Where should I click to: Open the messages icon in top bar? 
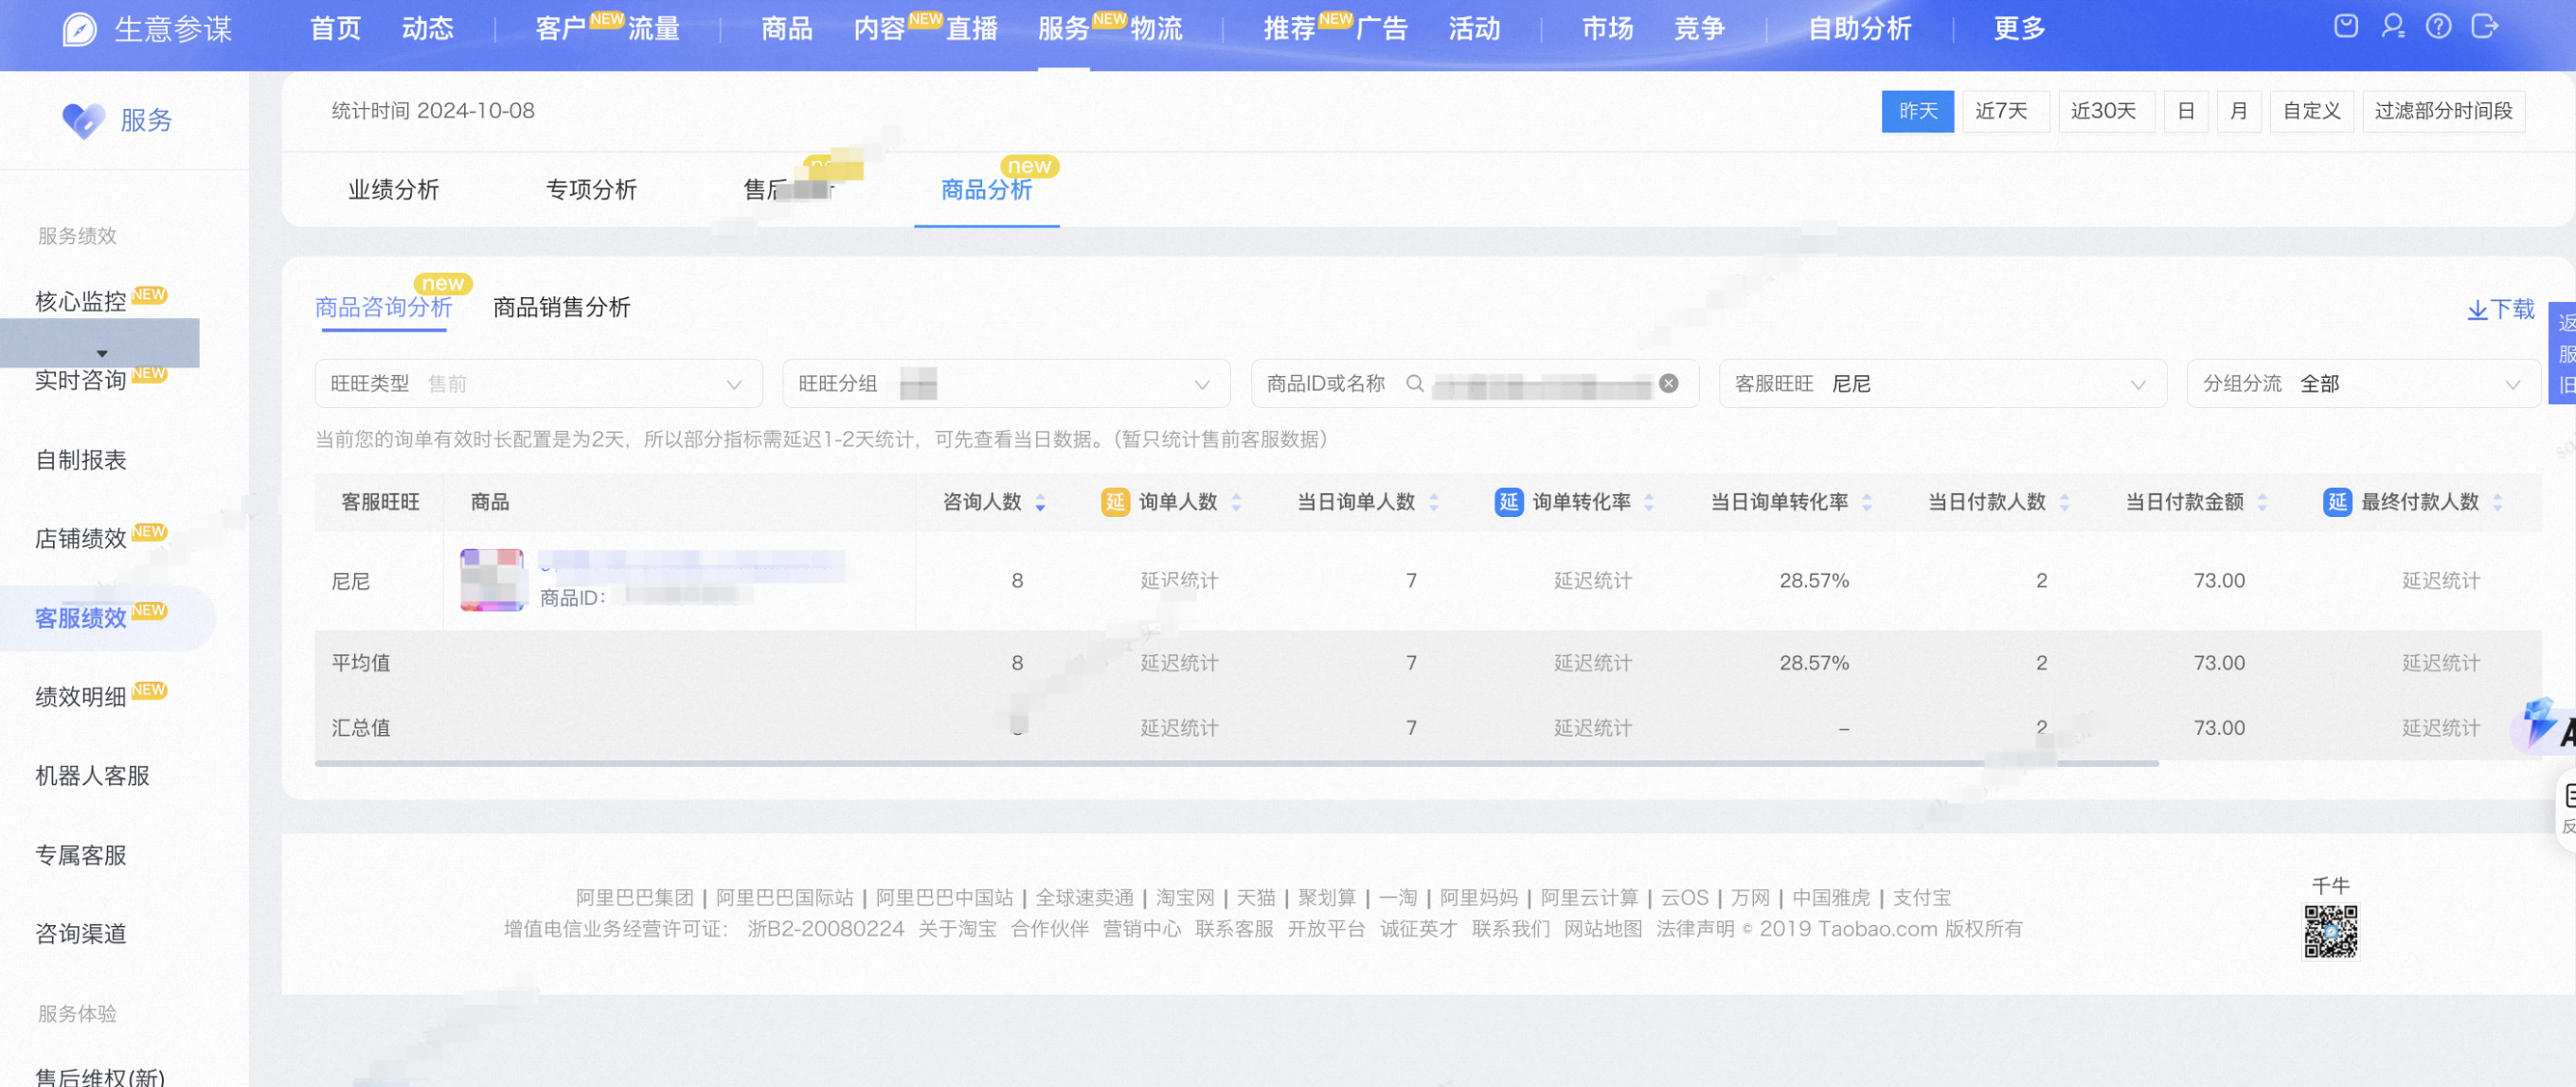coord(2346,26)
